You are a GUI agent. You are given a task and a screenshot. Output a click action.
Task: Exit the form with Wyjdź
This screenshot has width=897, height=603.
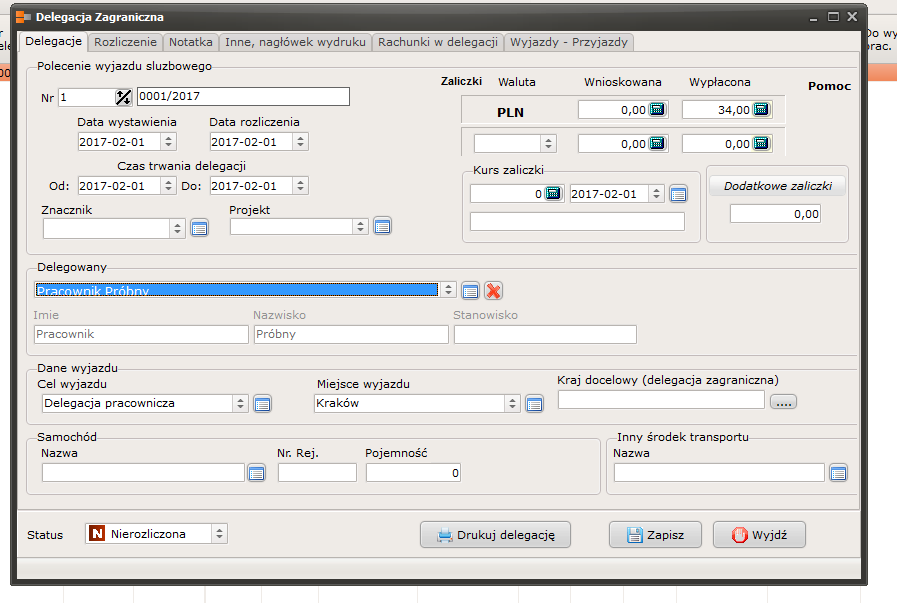click(x=759, y=535)
